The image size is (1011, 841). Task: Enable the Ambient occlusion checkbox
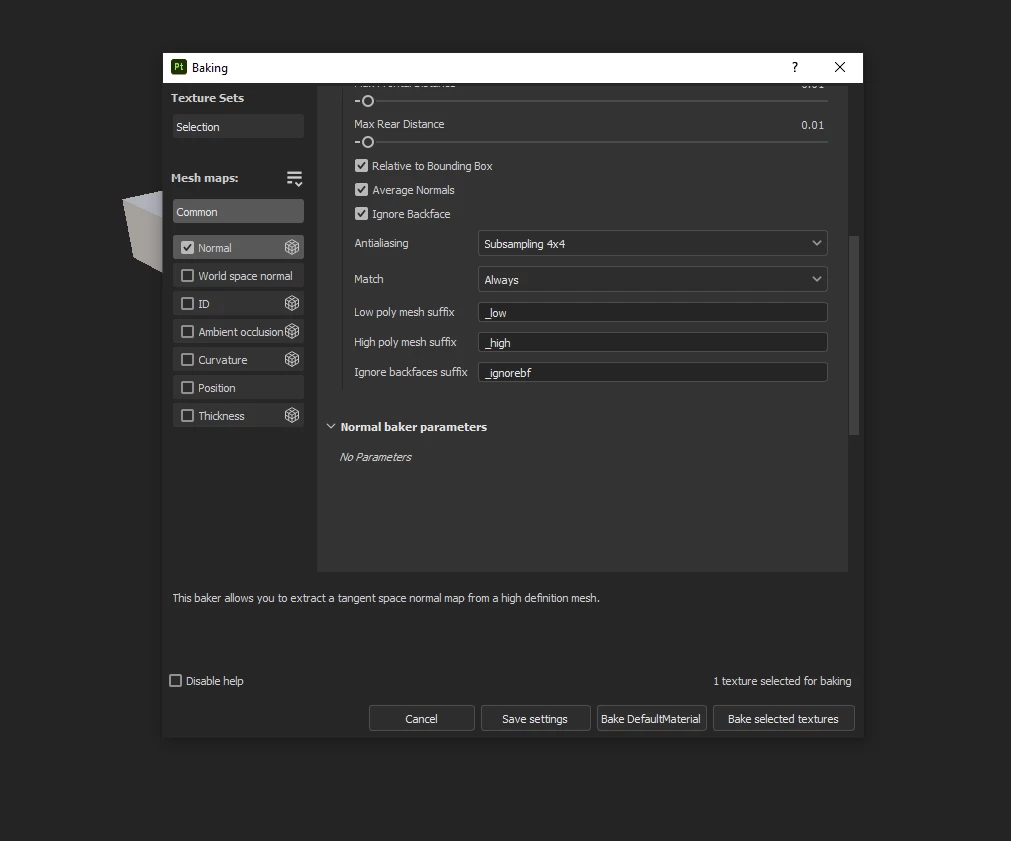point(188,331)
